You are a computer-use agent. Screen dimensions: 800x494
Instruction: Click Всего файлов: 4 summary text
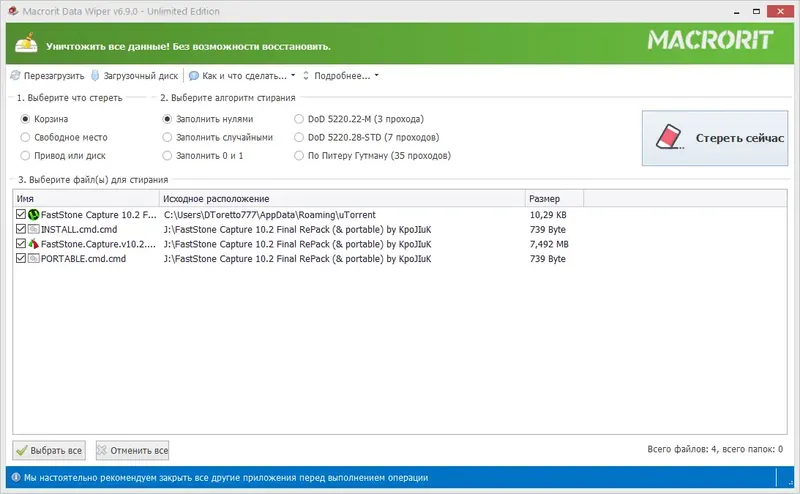pos(715,449)
